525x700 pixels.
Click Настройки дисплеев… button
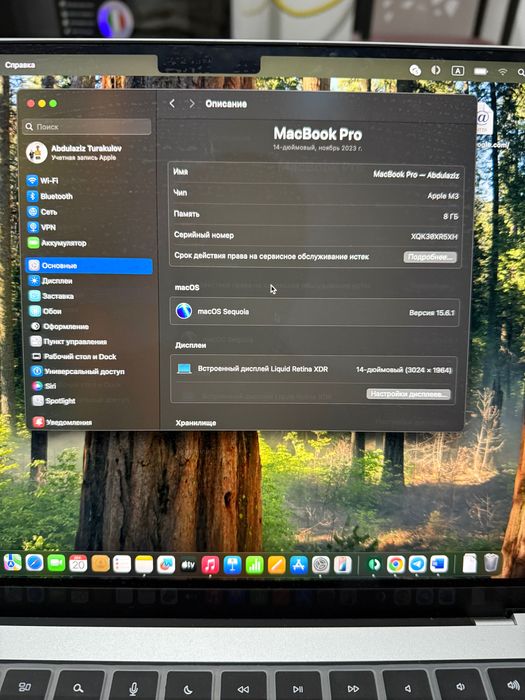coord(408,394)
